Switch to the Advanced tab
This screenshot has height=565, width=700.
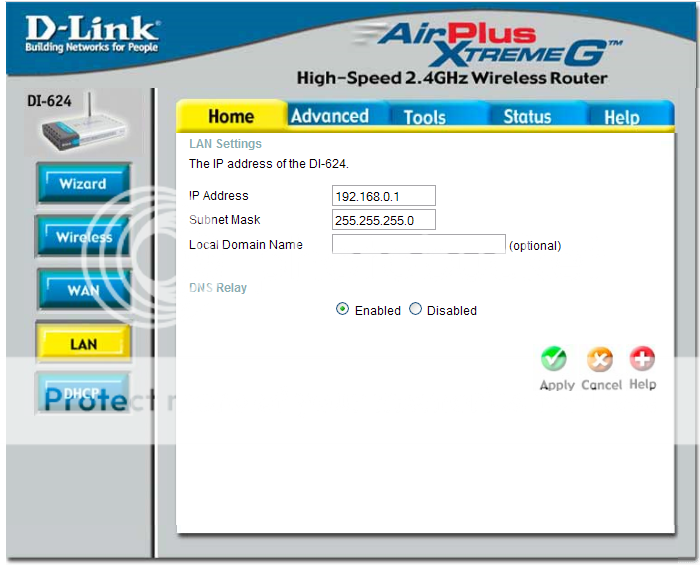(329, 116)
